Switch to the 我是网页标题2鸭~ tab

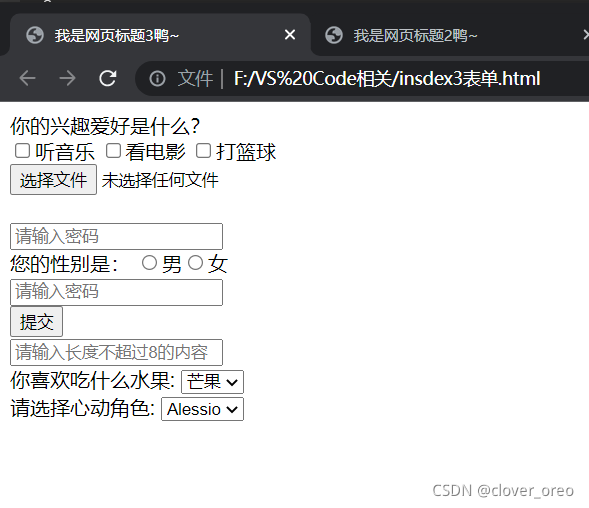[449, 35]
